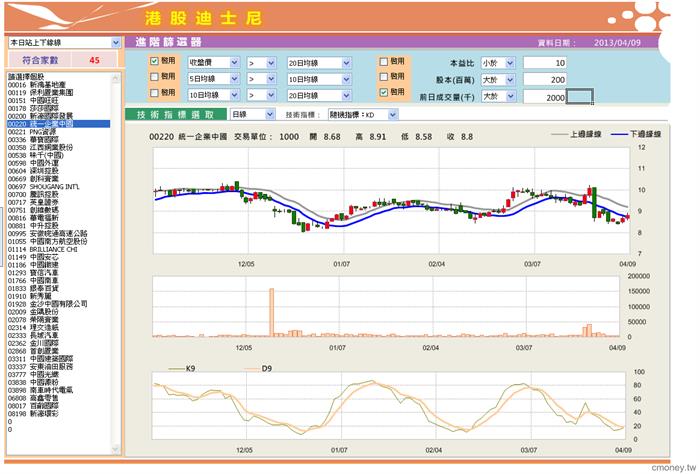Select stock 01928 in the list
Viewport: 700px width, 474px height.
(x=58, y=304)
